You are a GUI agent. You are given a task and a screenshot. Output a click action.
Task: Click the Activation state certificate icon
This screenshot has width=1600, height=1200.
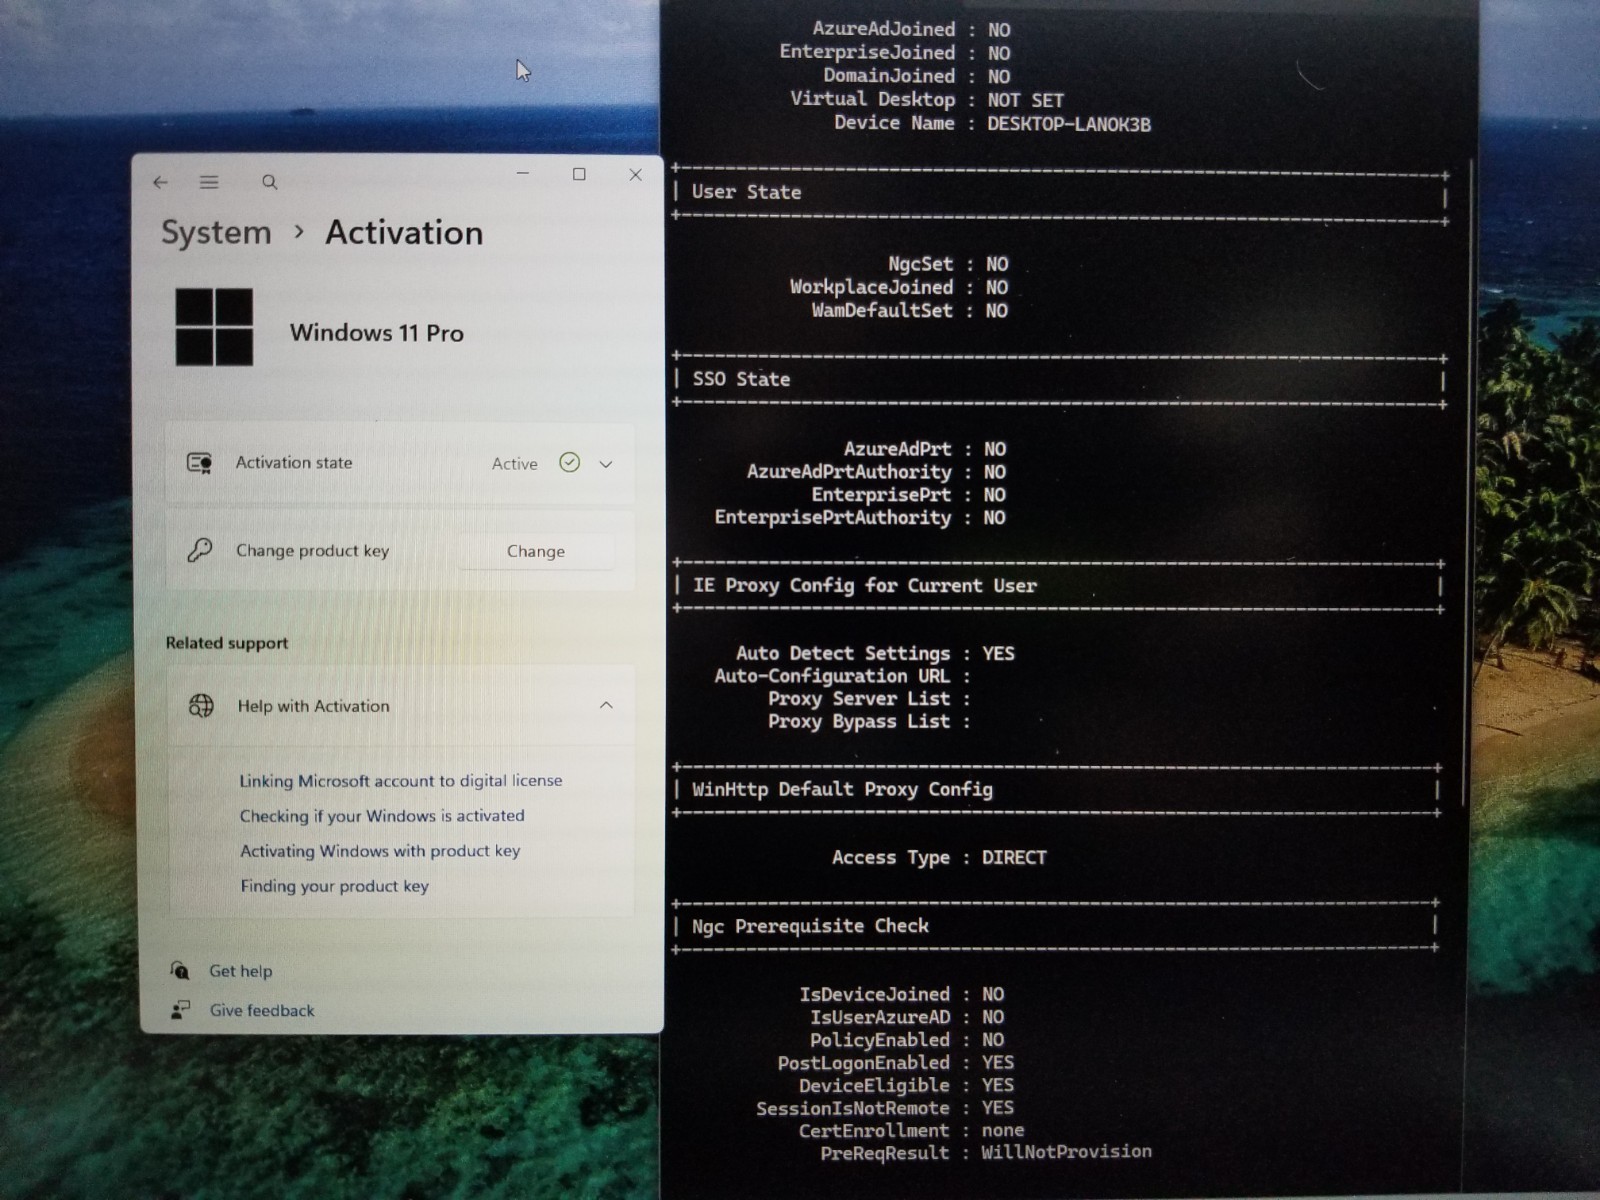[x=199, y=462]
